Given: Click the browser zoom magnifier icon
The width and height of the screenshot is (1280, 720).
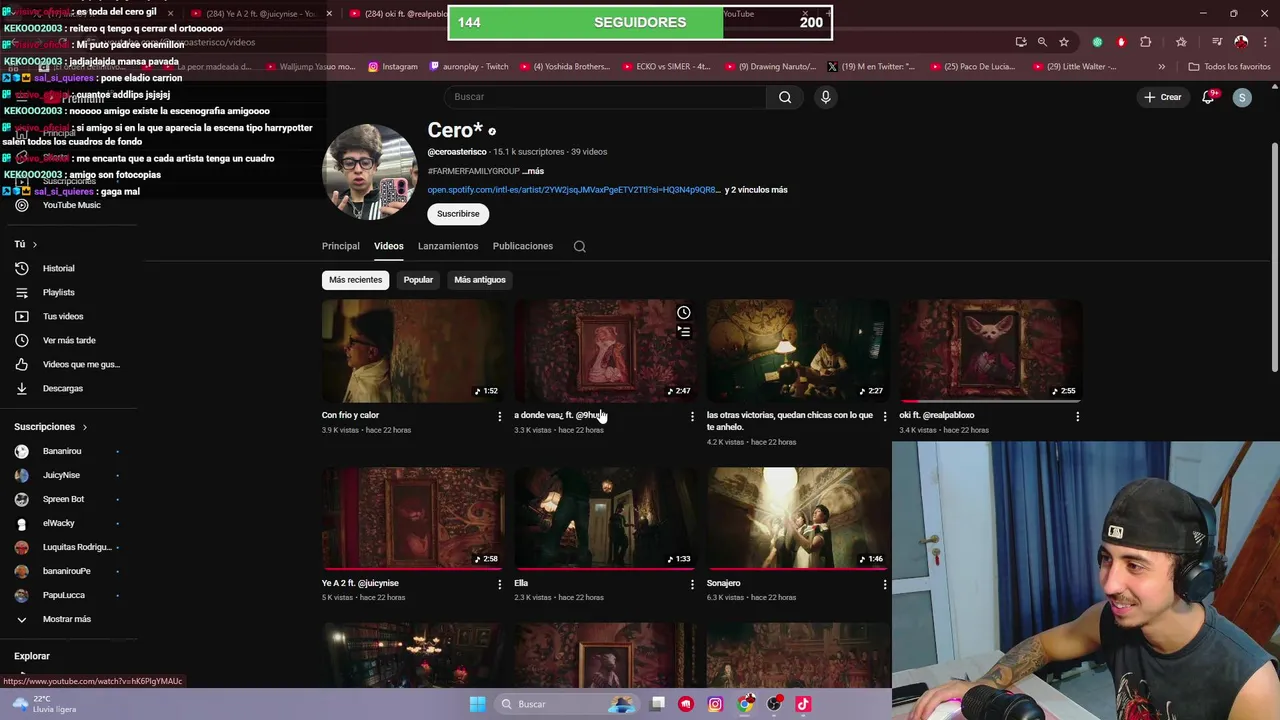Looking at the screenshot, I should coord(1042,42).
